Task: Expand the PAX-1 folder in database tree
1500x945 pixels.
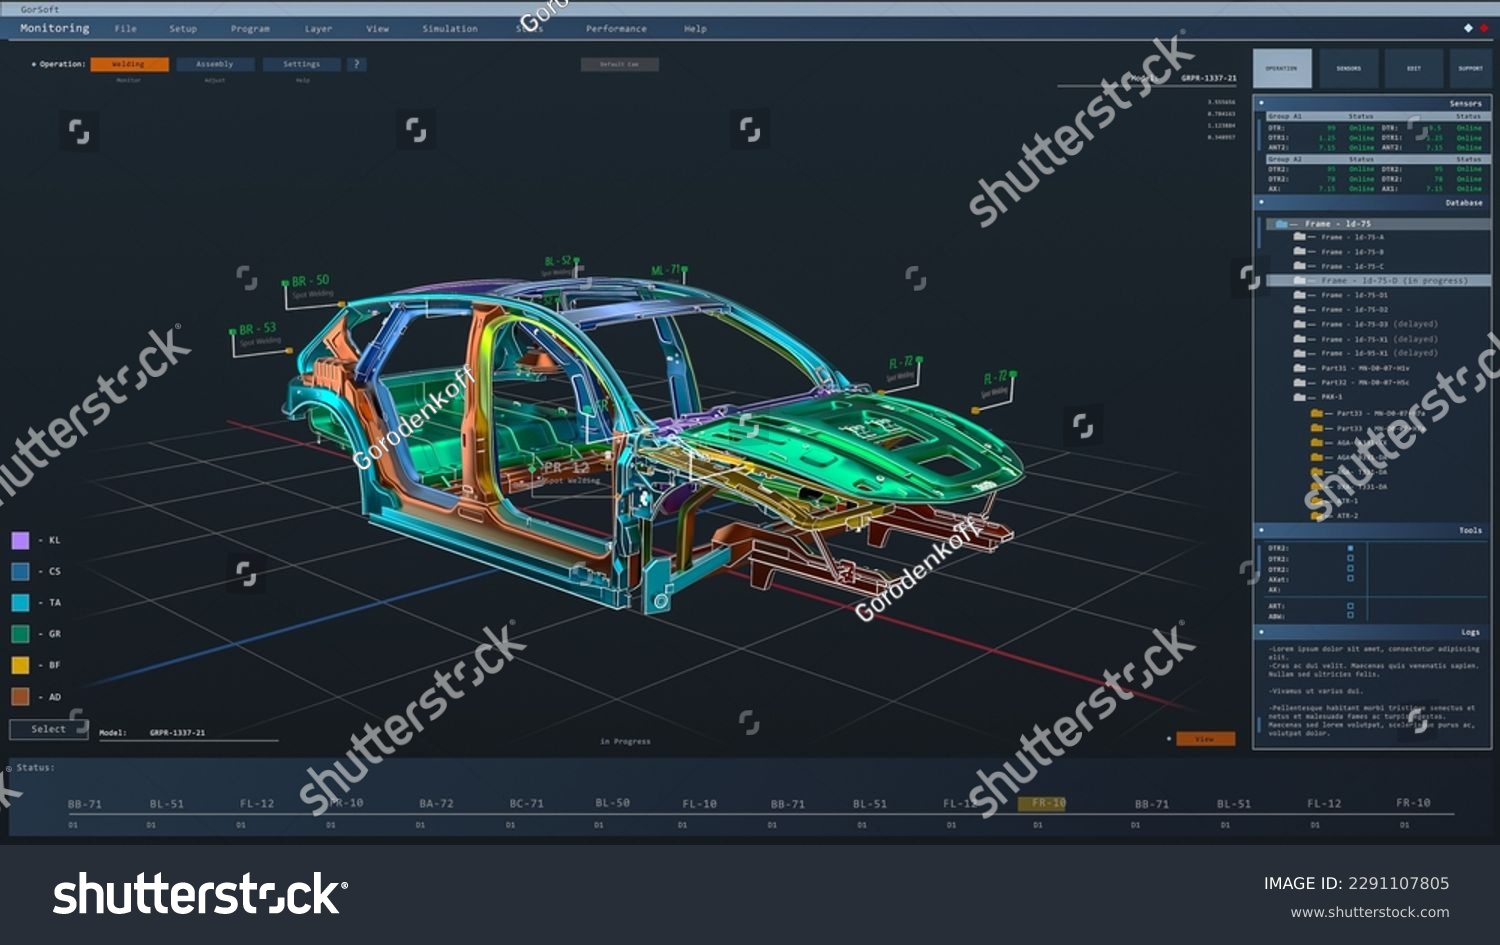Action: point(1300,397)
